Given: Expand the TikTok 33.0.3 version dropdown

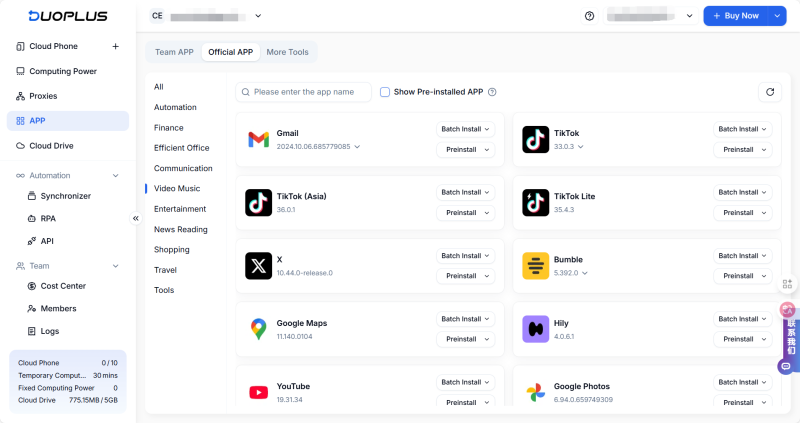Looking at the screenshot, I should 581,147.
